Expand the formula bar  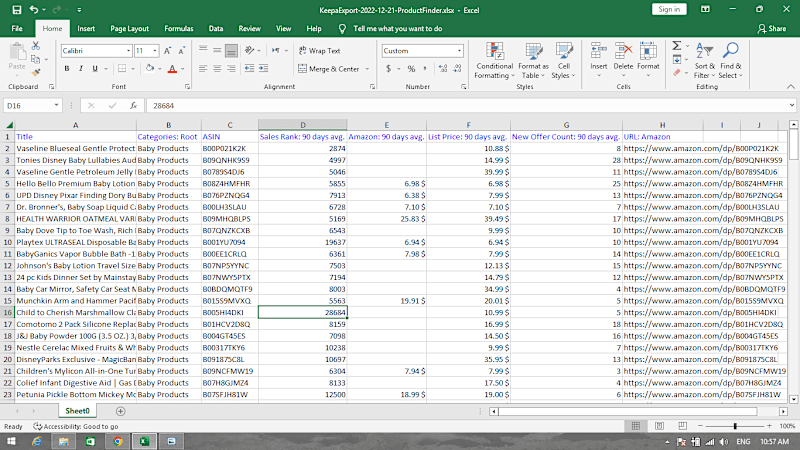coord(791,106)
